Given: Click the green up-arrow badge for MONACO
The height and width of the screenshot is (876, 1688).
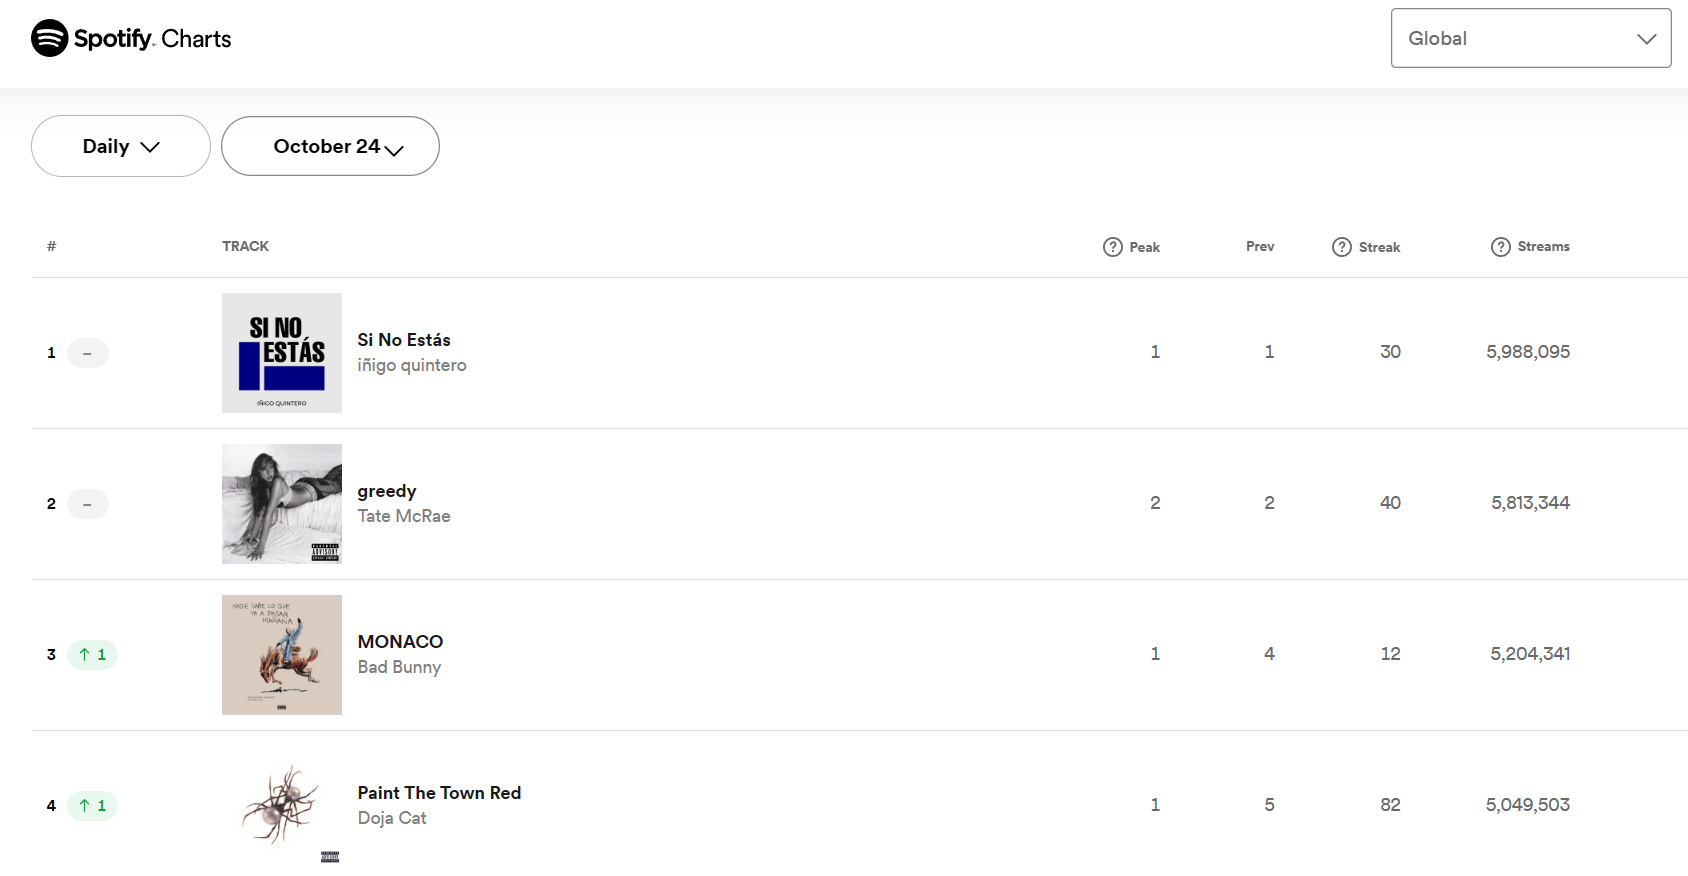Looking at the screenshot, I should click(92, 655).
